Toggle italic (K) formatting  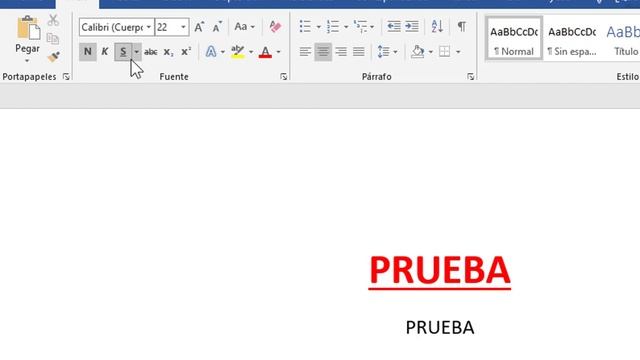[105, 52]
